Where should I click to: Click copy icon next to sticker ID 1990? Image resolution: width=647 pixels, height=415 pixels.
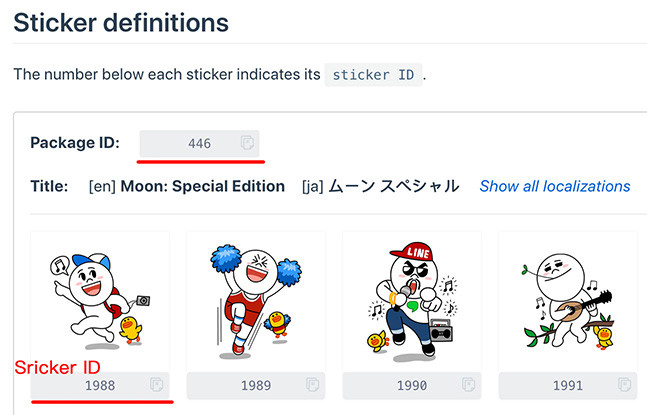click(468, 385)
